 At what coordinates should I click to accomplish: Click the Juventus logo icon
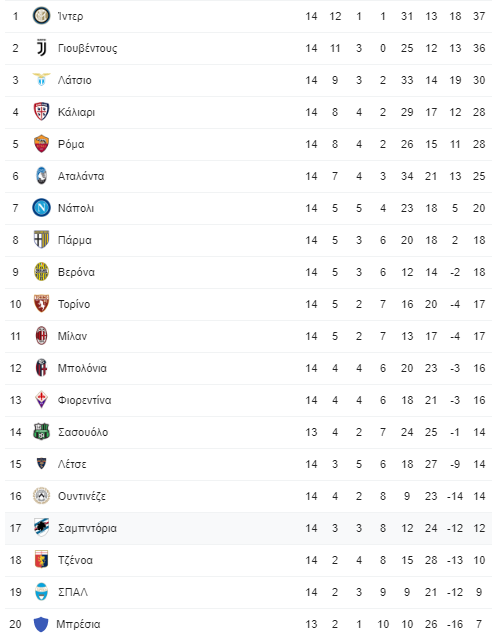41,48
